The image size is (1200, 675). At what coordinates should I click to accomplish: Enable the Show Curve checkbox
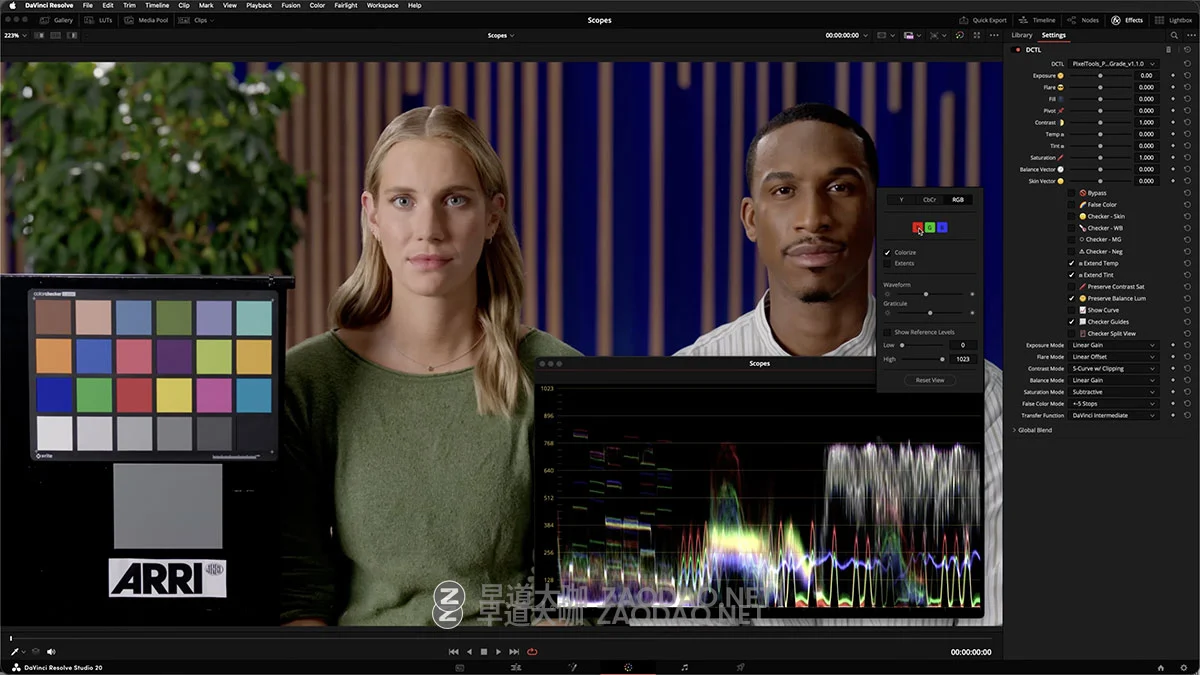(x=1071, y=310)
